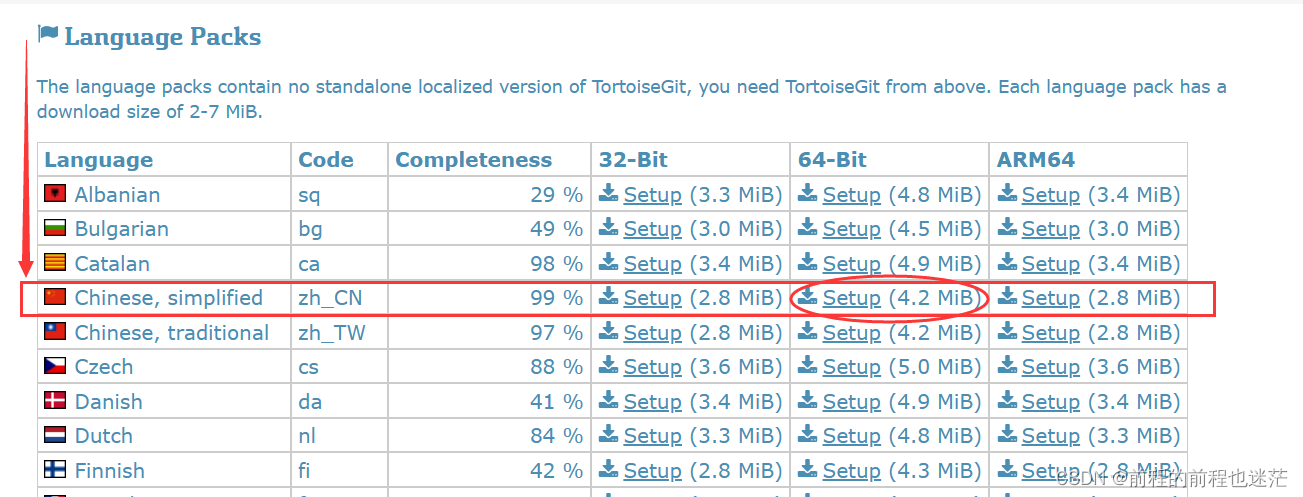
Task: Click the Catalan flag icon
Action: point(55,263)
